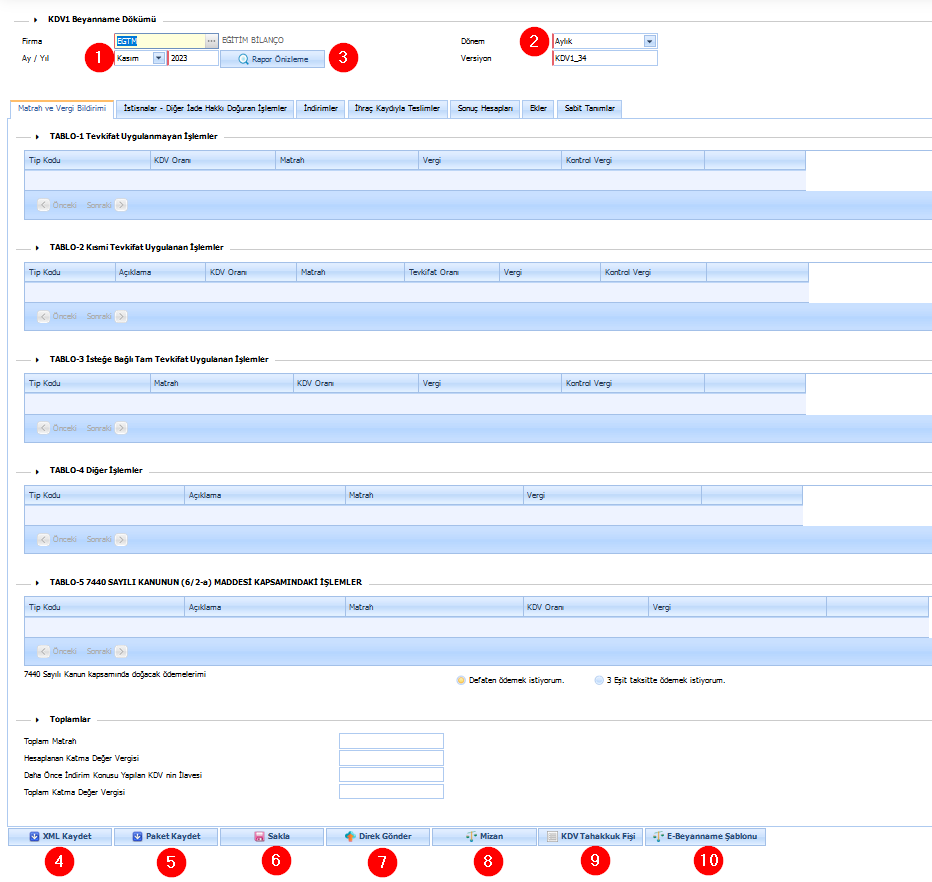
Task: Switch to the İndirimler tab
Action: coord(320,109)
